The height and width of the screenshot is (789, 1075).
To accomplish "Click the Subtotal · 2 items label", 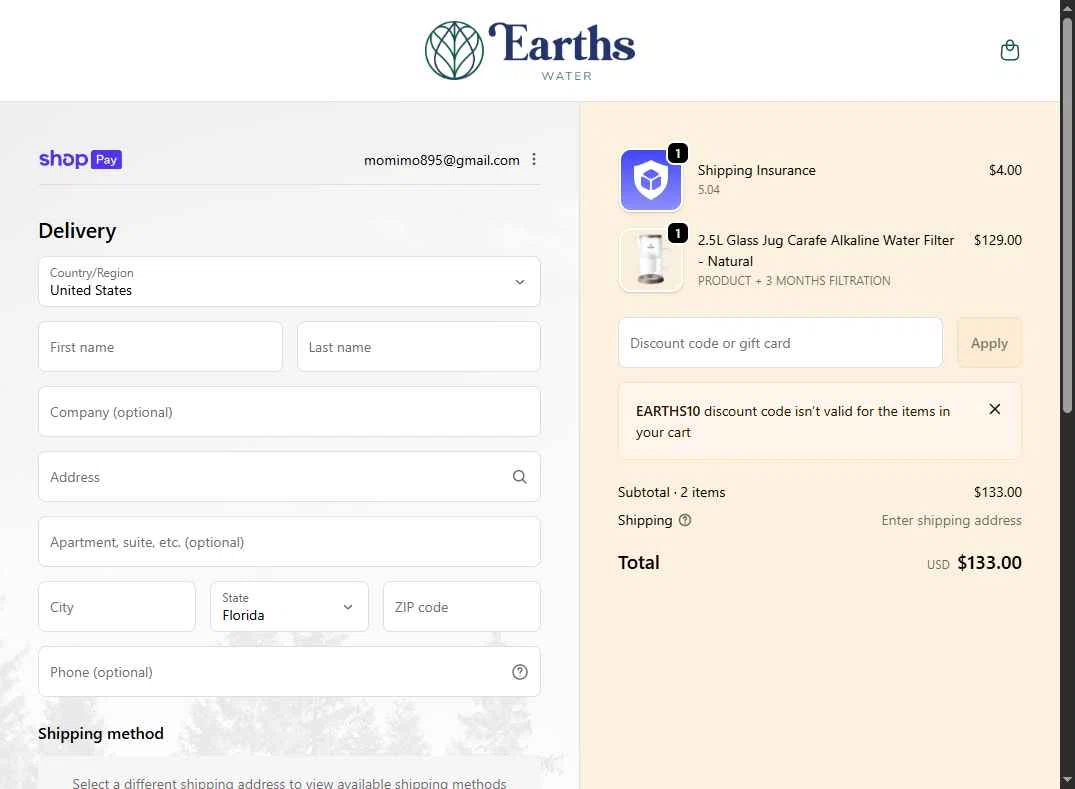I will coord(671,492).
